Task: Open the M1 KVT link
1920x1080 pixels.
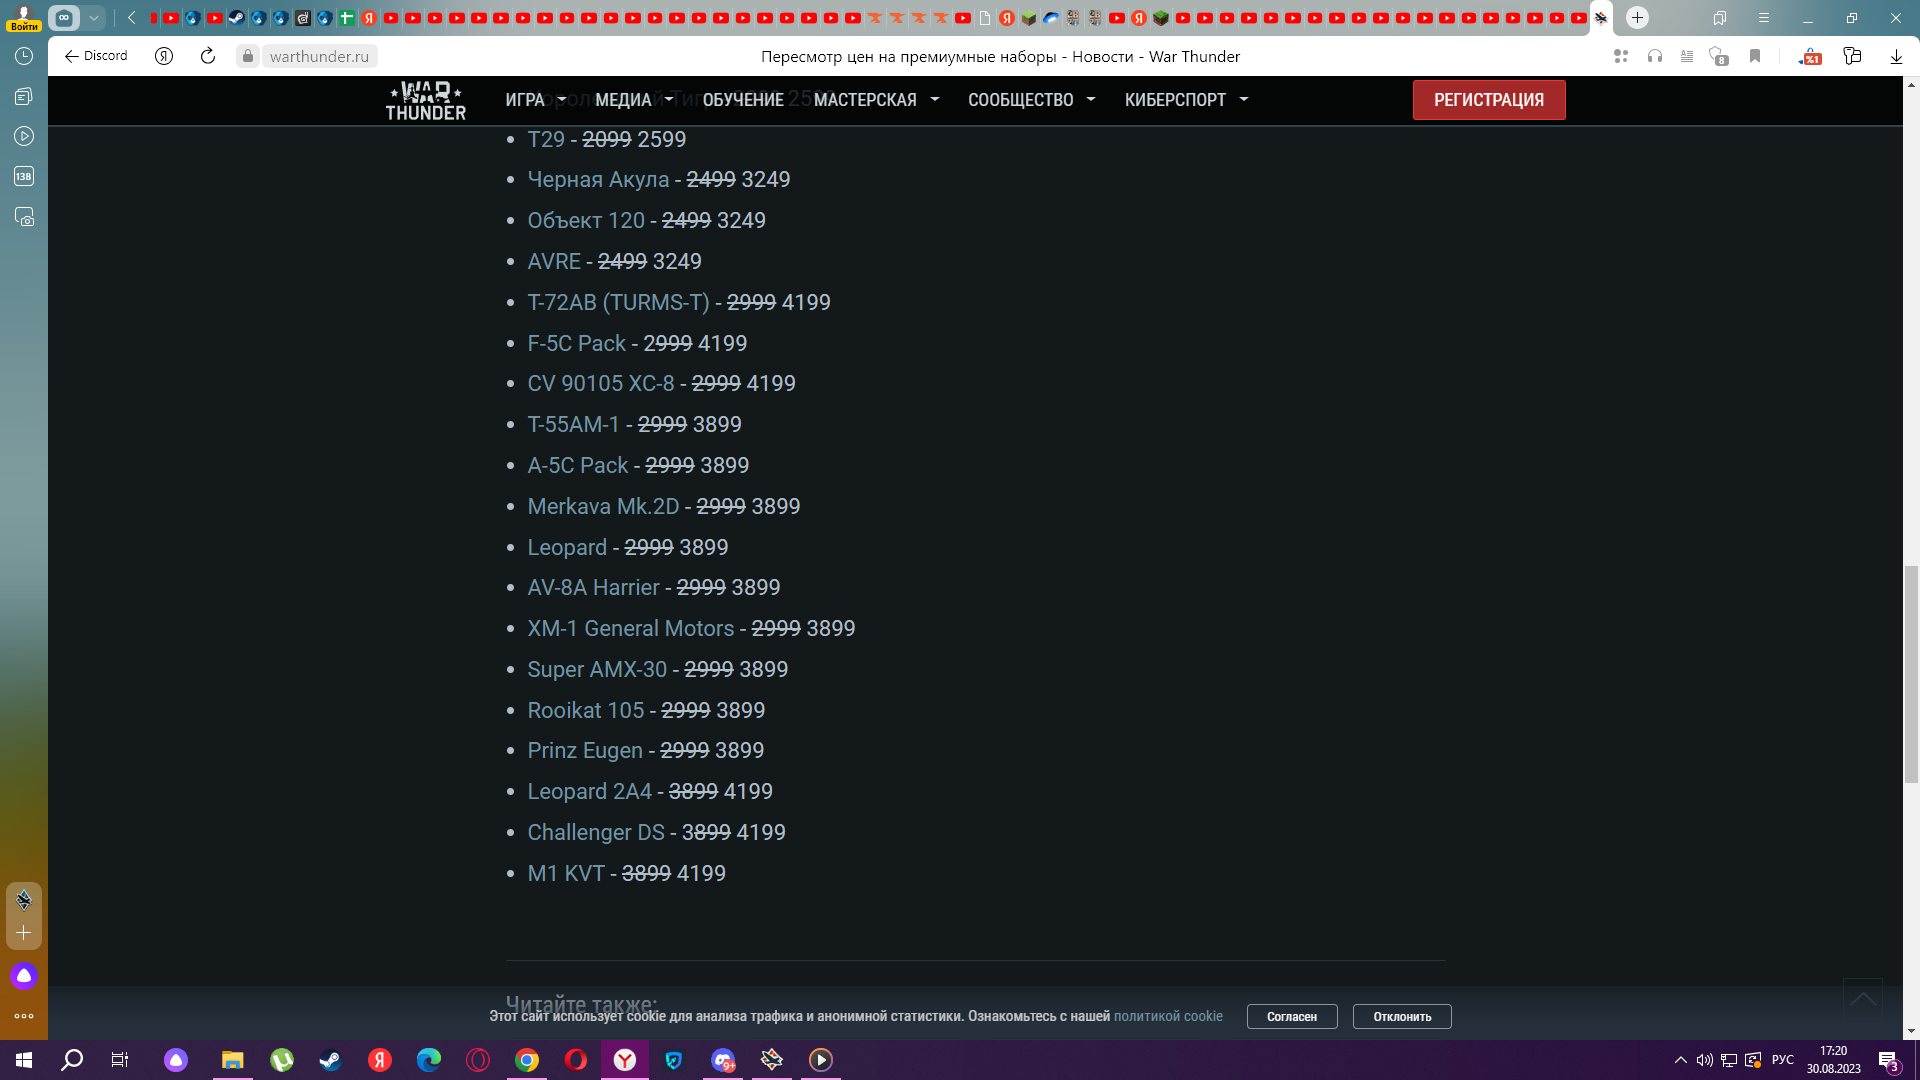Action: click(566, 874)
